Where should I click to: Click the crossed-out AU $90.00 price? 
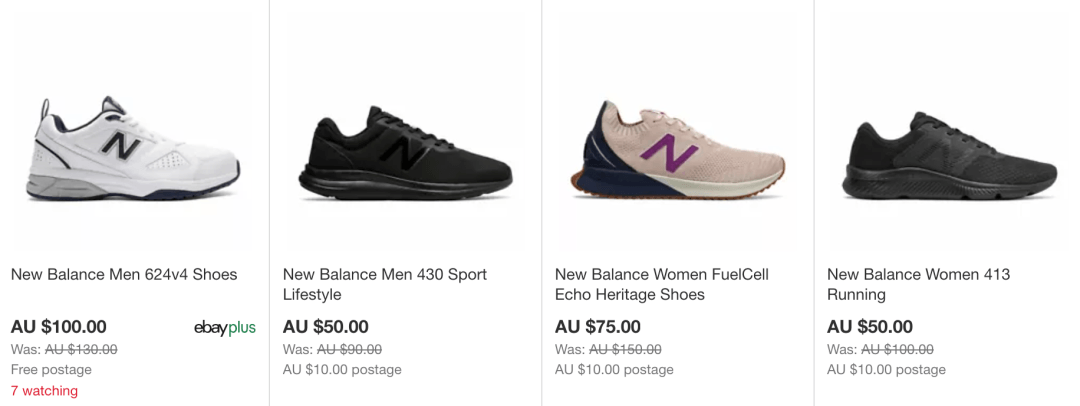(x=349, y=349)
